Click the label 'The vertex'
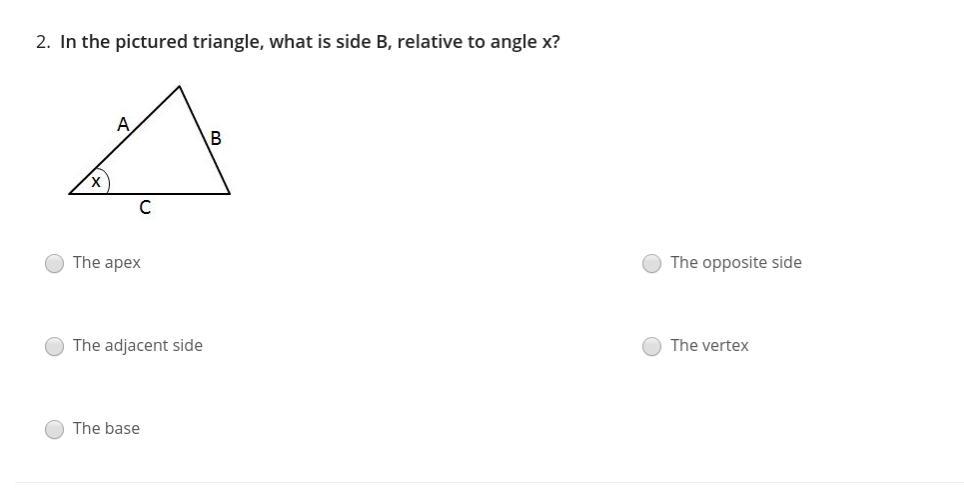 (709, 346)
